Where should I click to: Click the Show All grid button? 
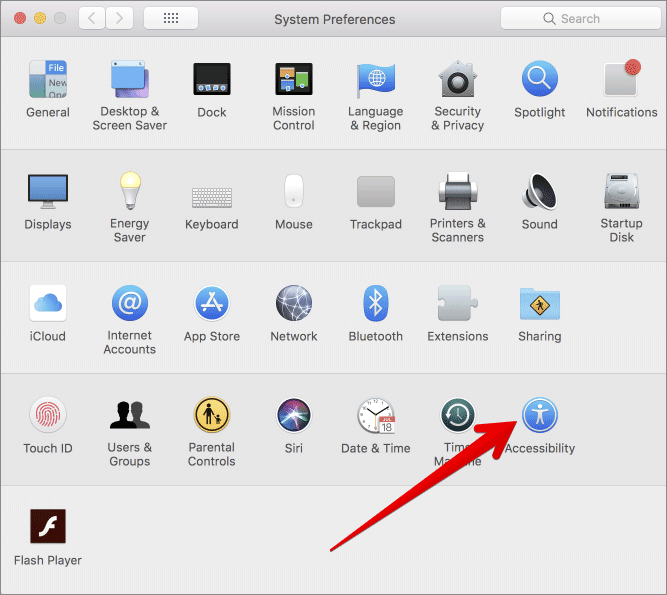(x=170, y=18)
